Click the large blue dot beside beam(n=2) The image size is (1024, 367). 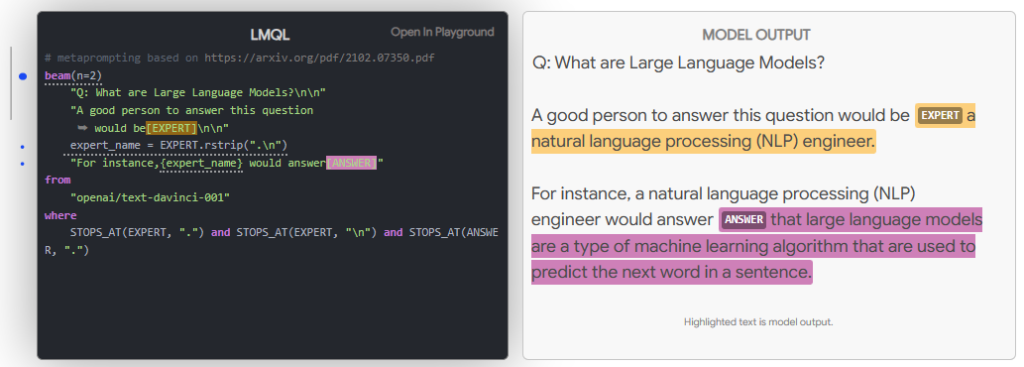click(x=23, y=76)
